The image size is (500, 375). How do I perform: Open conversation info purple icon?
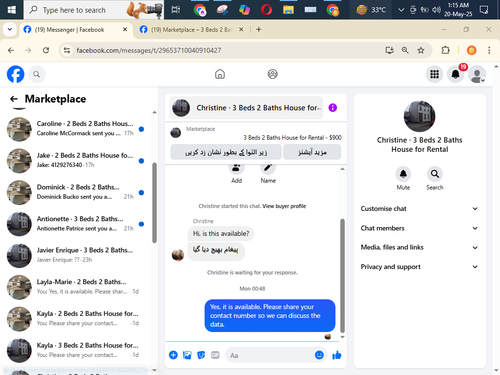click(x=333, y=108)
